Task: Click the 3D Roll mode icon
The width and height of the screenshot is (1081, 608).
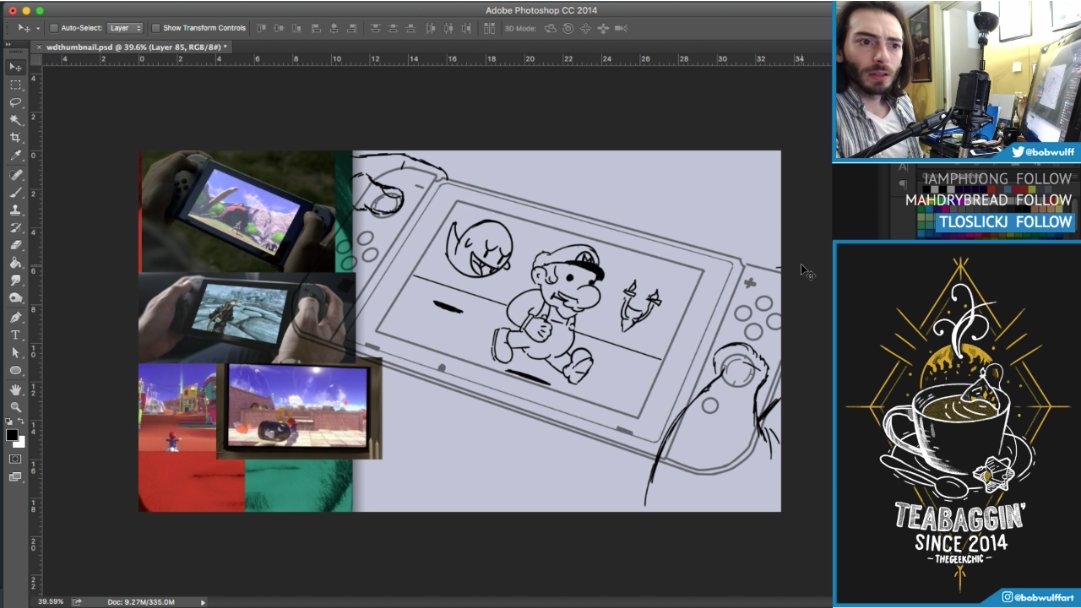Action: click(x=568, y=28)
